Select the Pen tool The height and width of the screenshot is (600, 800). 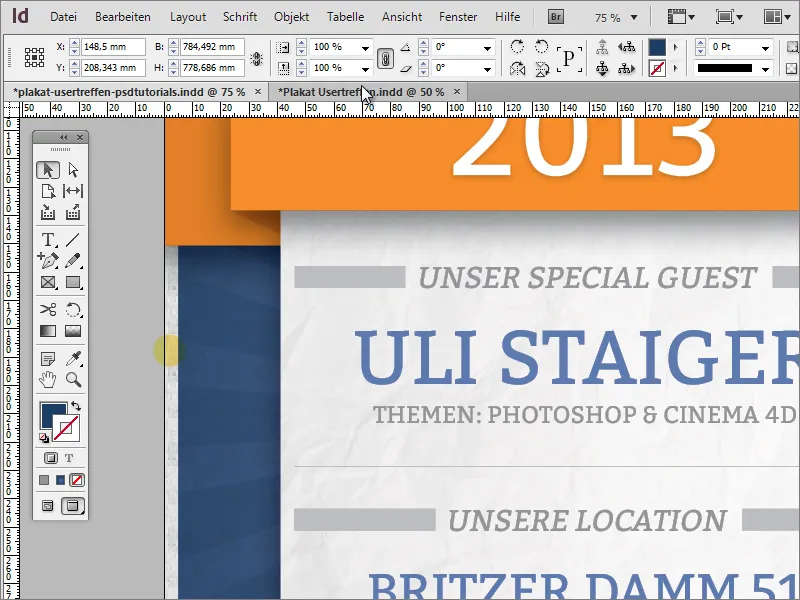(48, 260)
